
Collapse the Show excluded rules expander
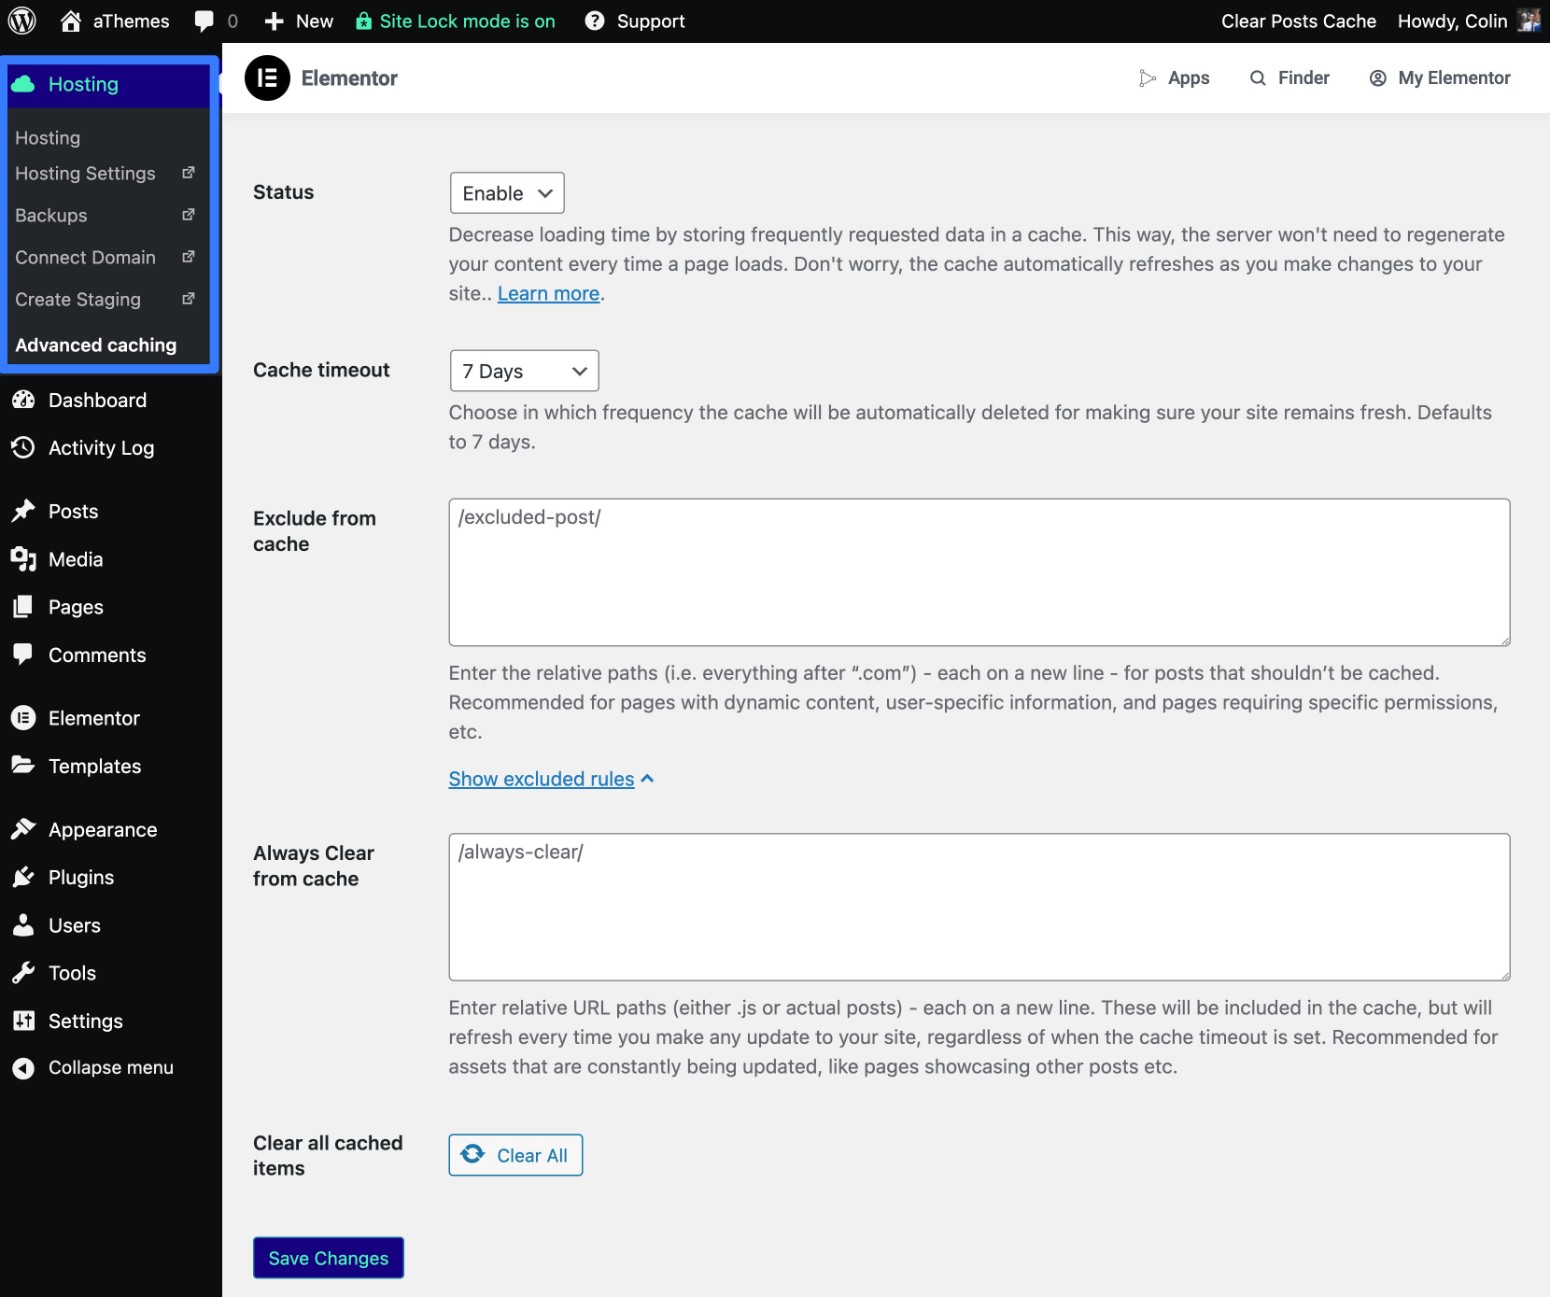[551, 779]
